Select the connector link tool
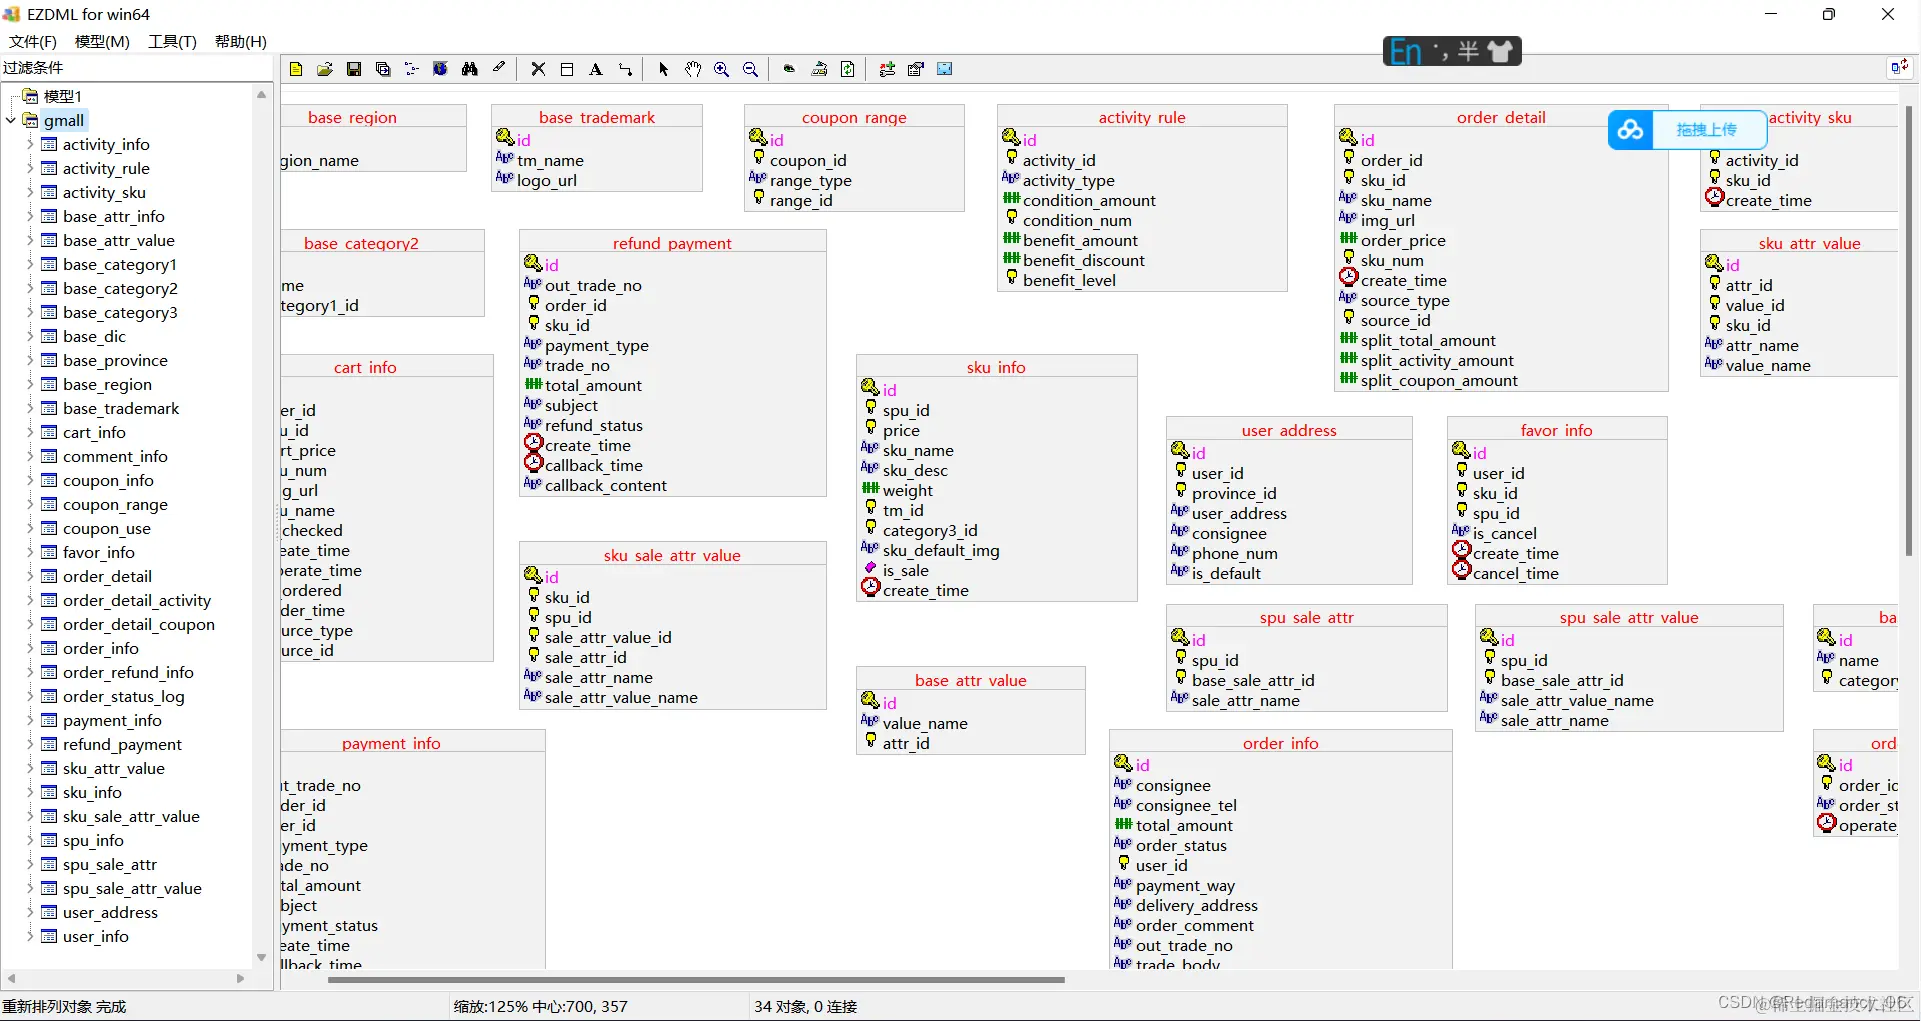The image size is (1921, 1021). 625,69
